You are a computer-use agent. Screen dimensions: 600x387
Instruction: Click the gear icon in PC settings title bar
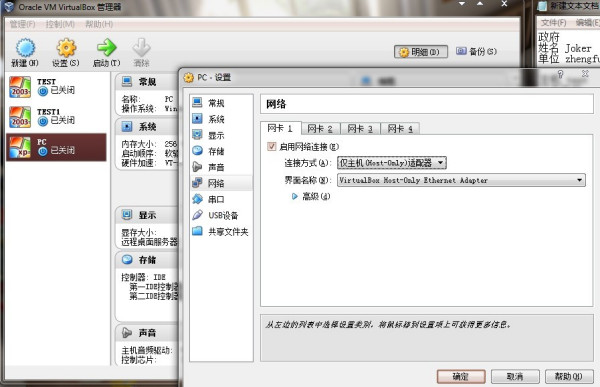point(189,78)
